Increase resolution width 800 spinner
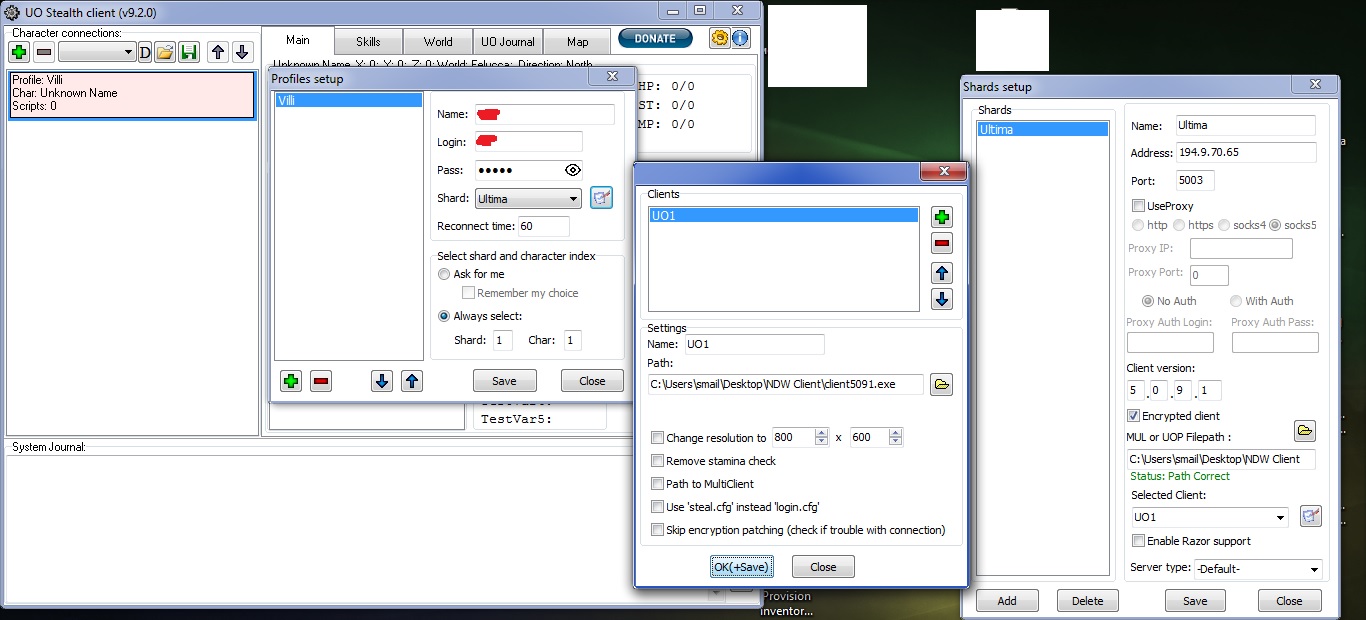The width and height of the screenshot is (1366, 620). click(822, 433)
